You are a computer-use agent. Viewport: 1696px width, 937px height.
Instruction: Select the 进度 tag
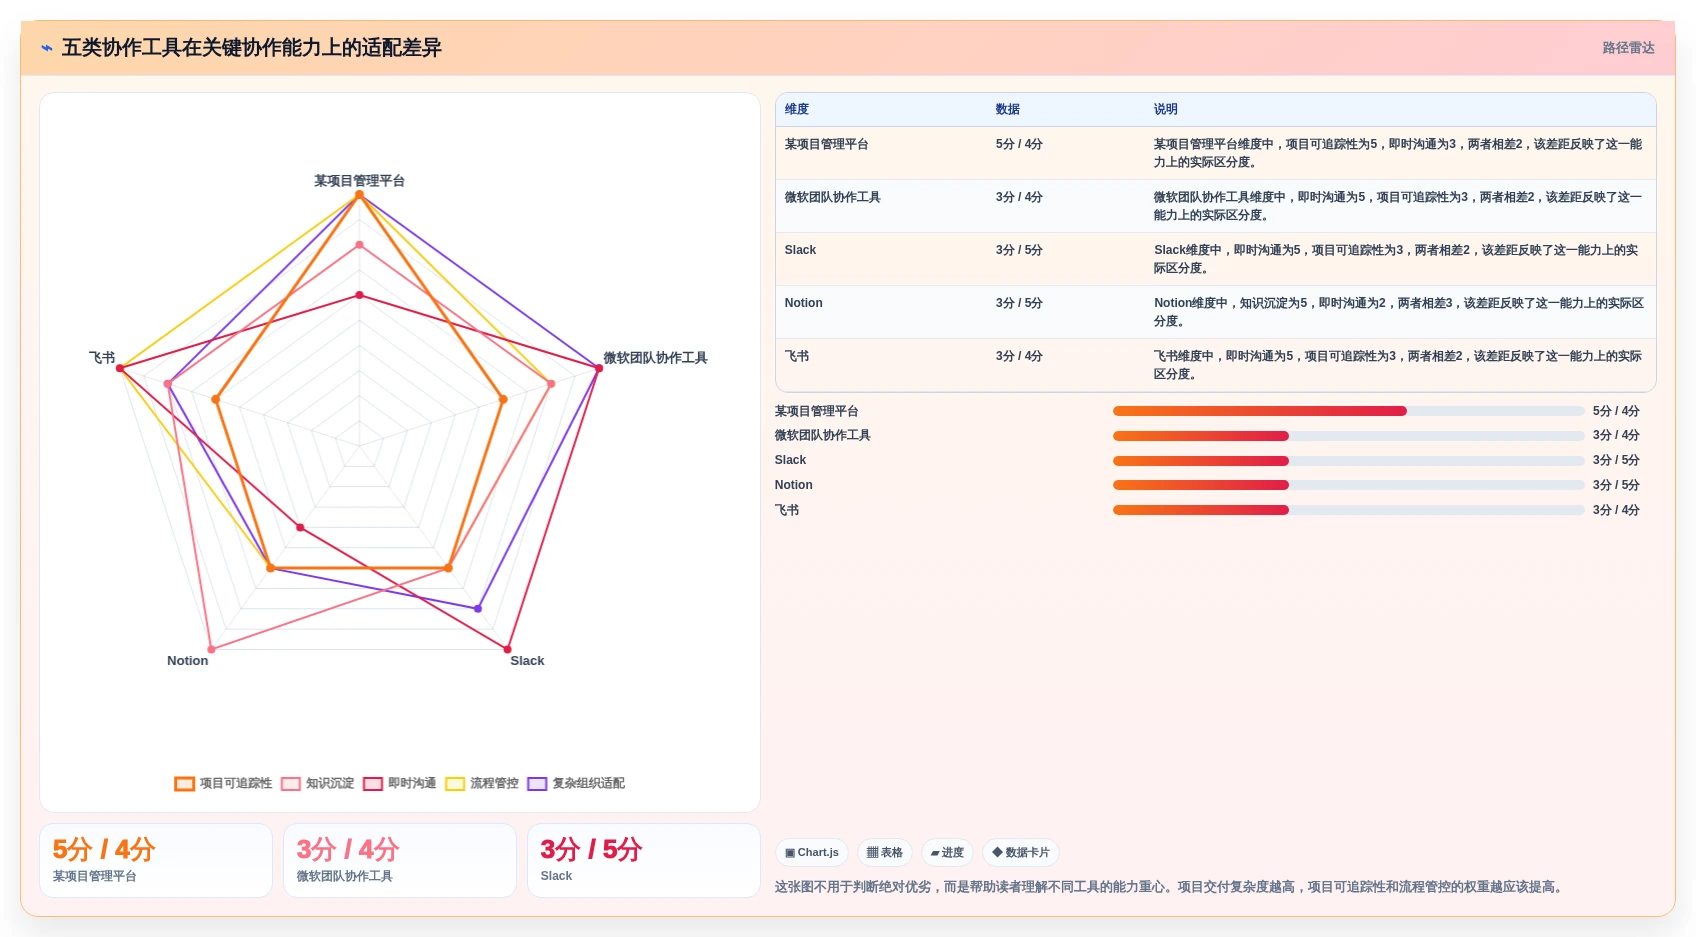pos(947,853)
